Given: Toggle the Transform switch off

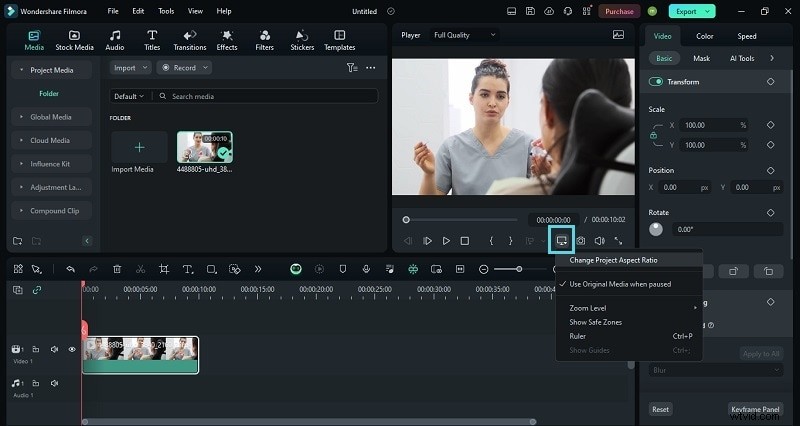Looking at the screenshot, I should (x=656, y=82).
